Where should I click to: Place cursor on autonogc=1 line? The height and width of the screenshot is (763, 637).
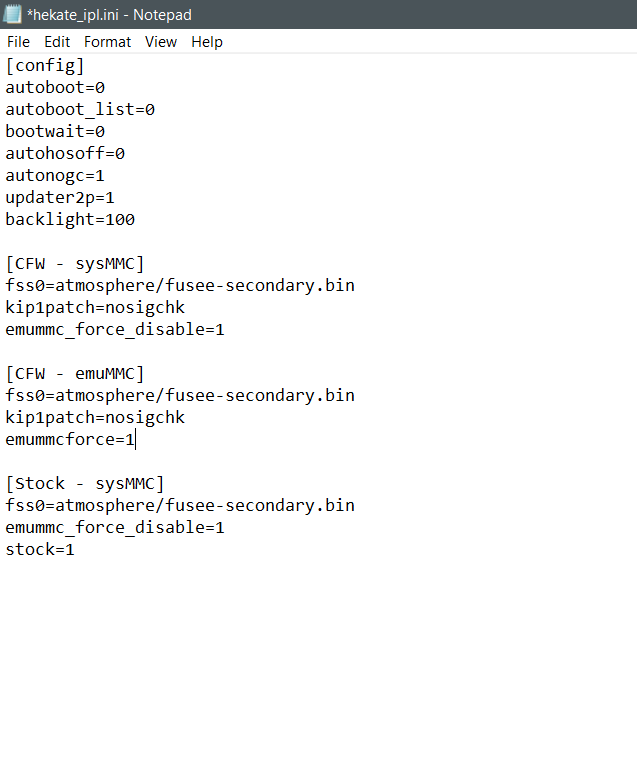click(x=55, y=176)
